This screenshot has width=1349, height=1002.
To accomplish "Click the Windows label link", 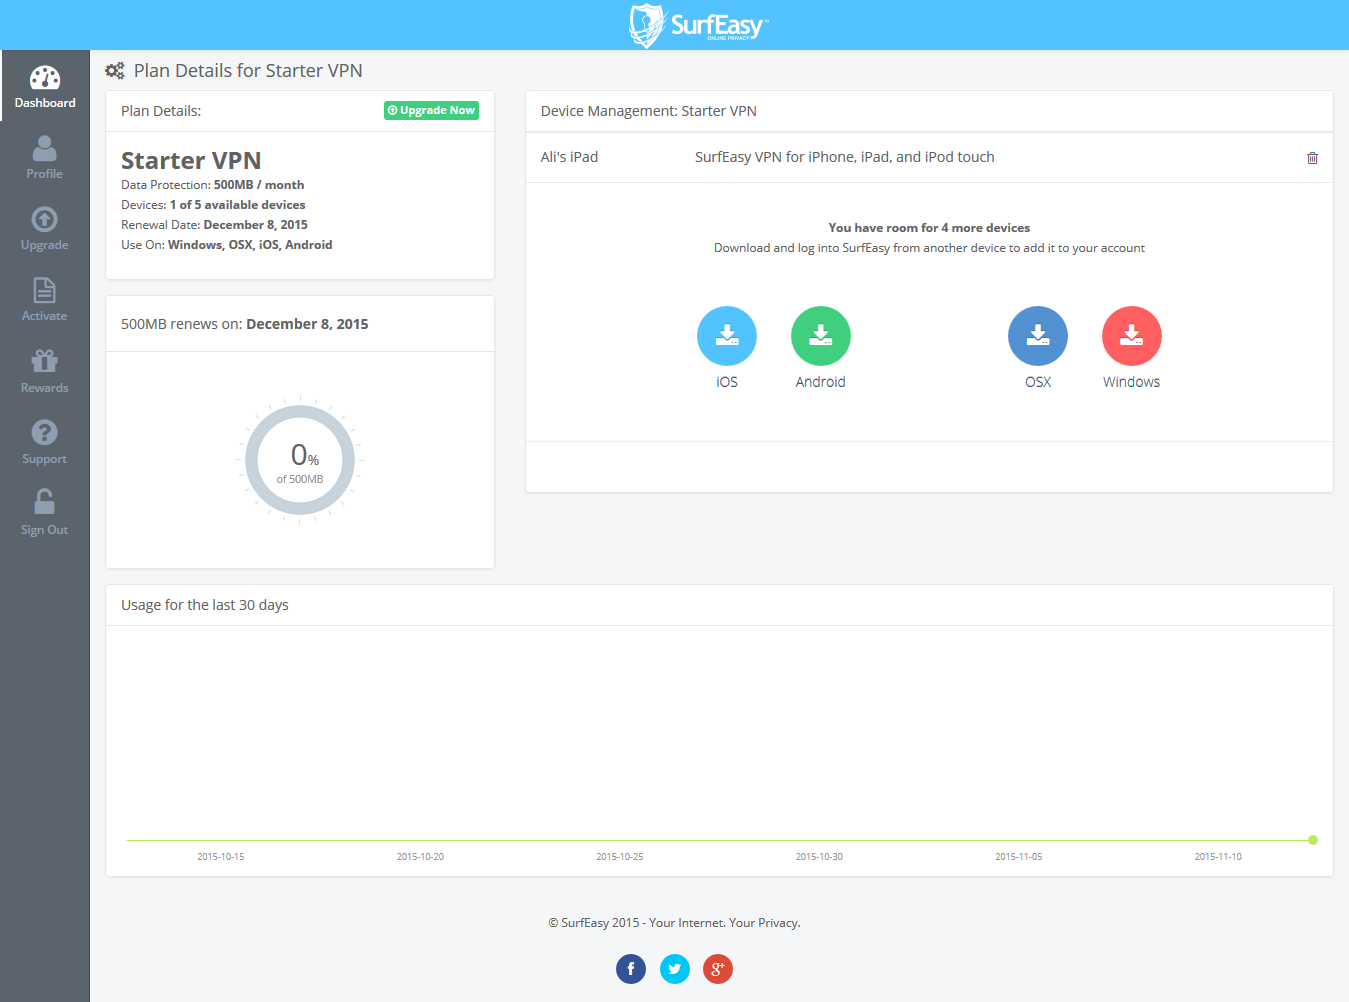I will pyautogui.click(x=1132, y=382).
